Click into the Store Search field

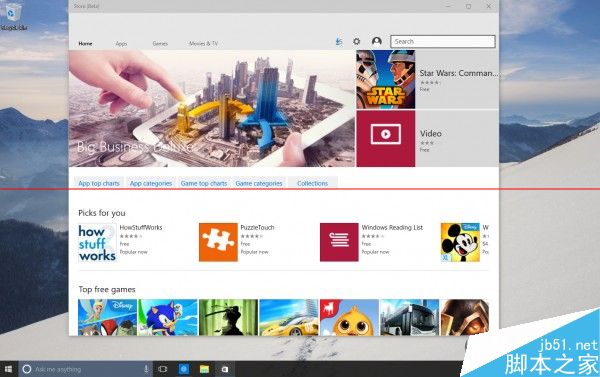[443, 41]
